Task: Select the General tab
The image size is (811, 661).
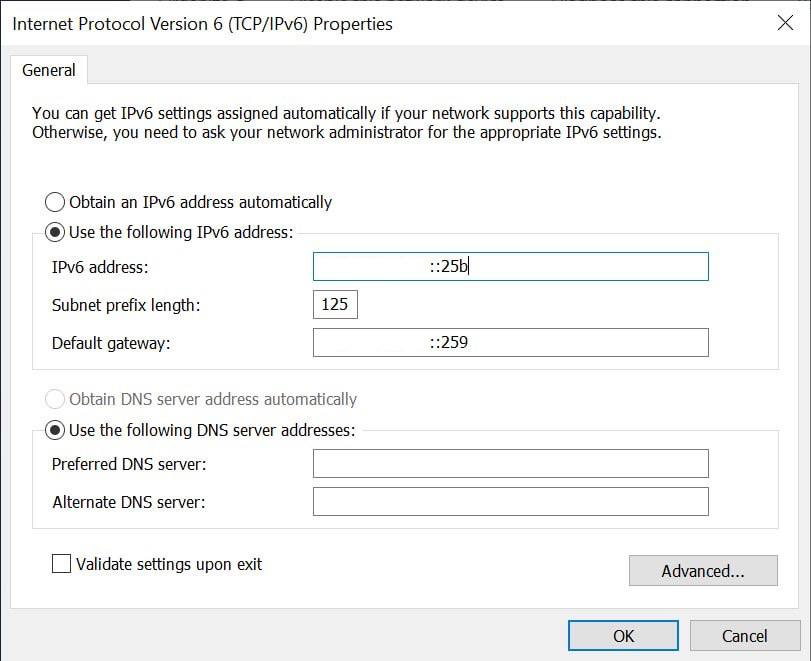Action: tap(49, 70)
